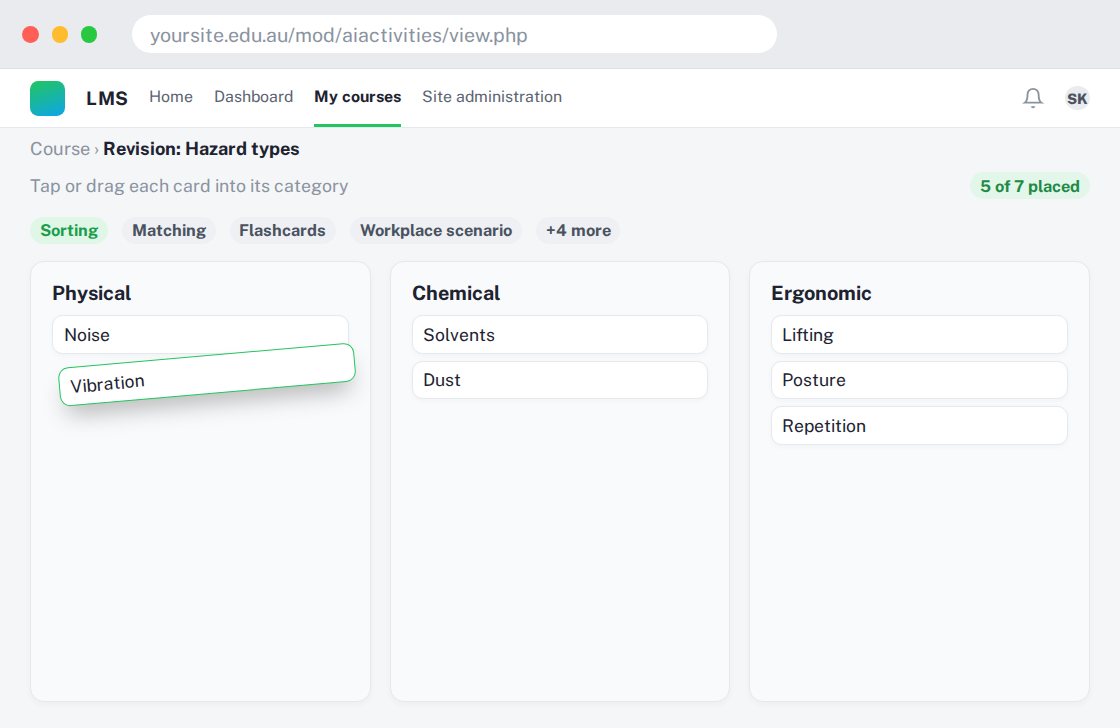Click the Chemical category heading
The height and width of the screenshot is (728, 1120).
[456, 293]
